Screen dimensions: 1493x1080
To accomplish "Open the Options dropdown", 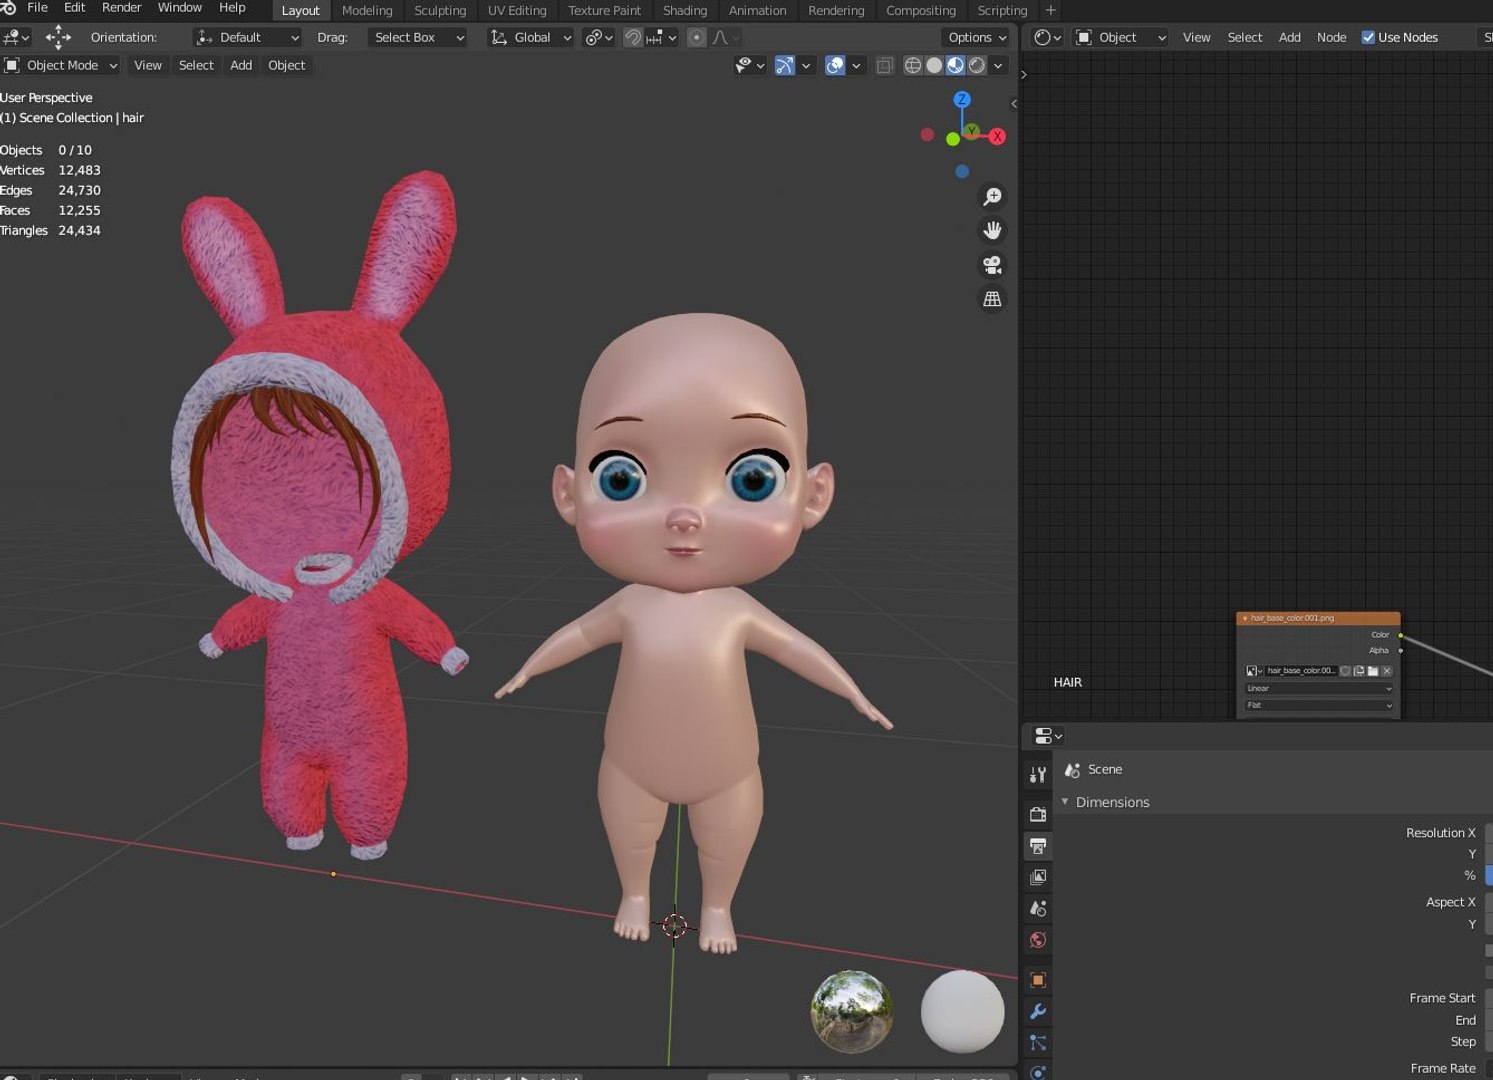I will (x=976, y=37).
